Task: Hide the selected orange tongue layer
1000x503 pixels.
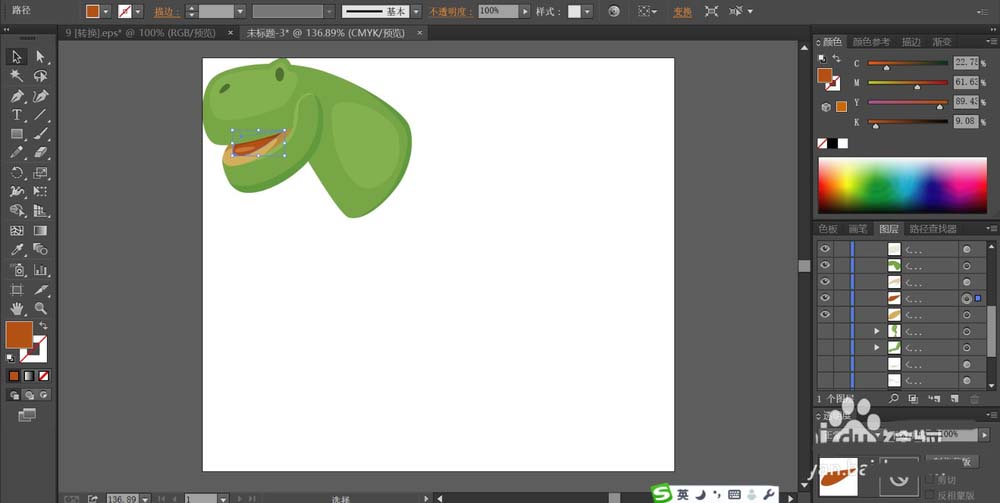Action: coord(825,298)
